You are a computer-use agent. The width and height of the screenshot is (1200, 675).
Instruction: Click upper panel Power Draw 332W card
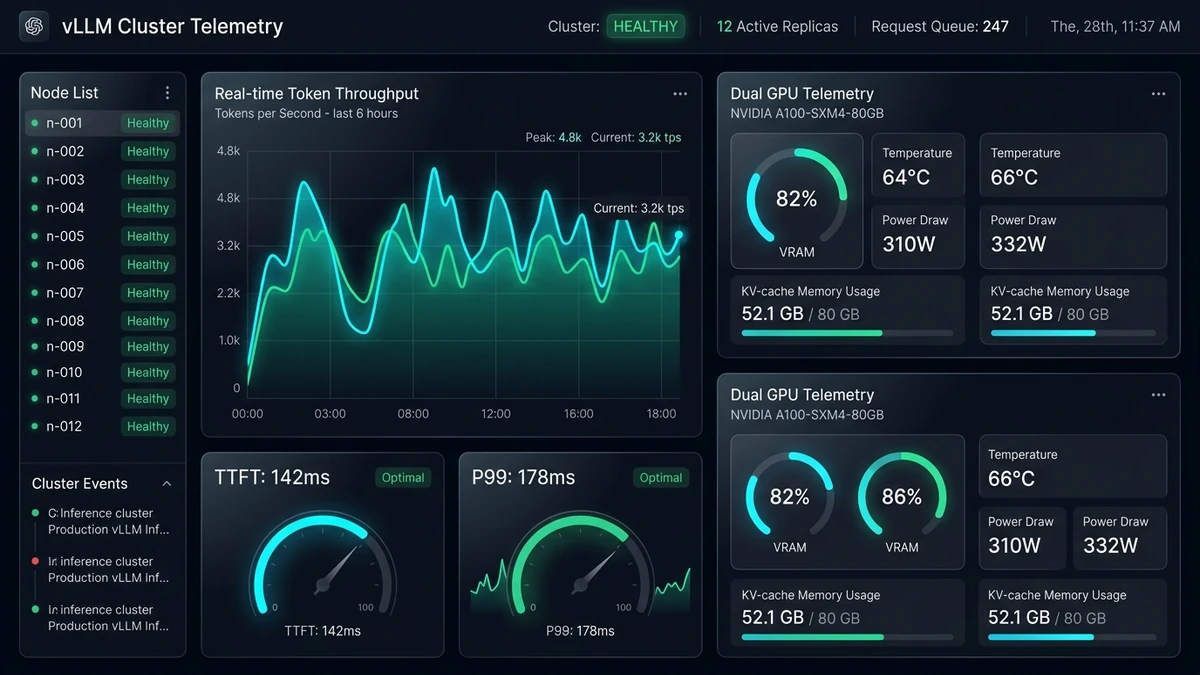coord(1073,236)
